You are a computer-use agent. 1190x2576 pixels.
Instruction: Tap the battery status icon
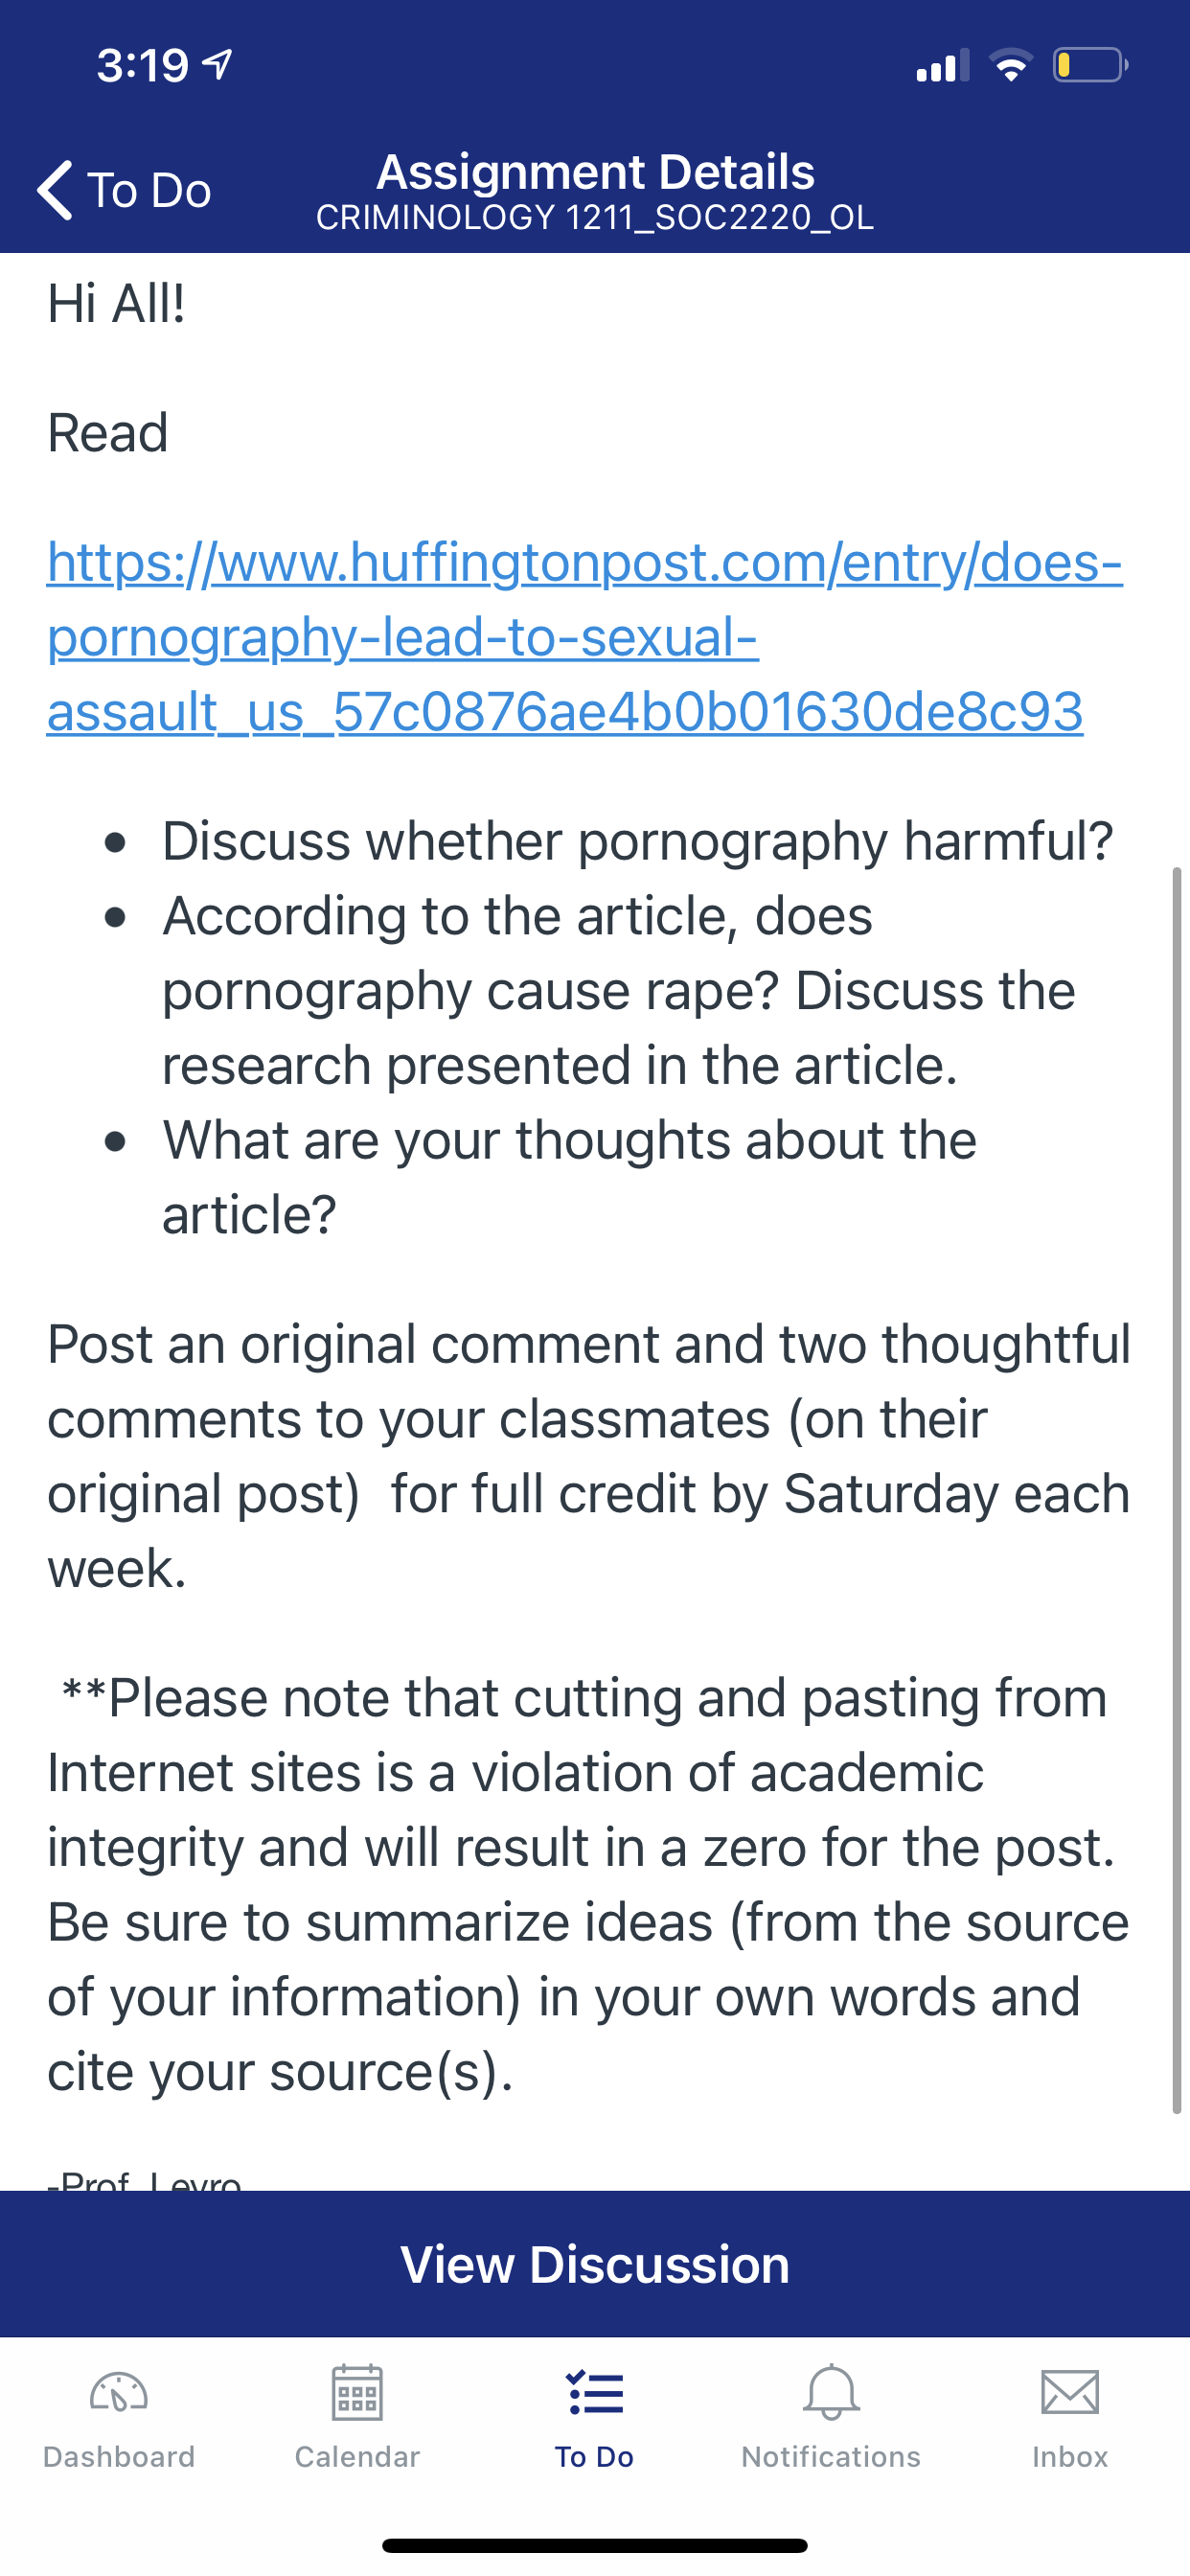(1090, 66)
